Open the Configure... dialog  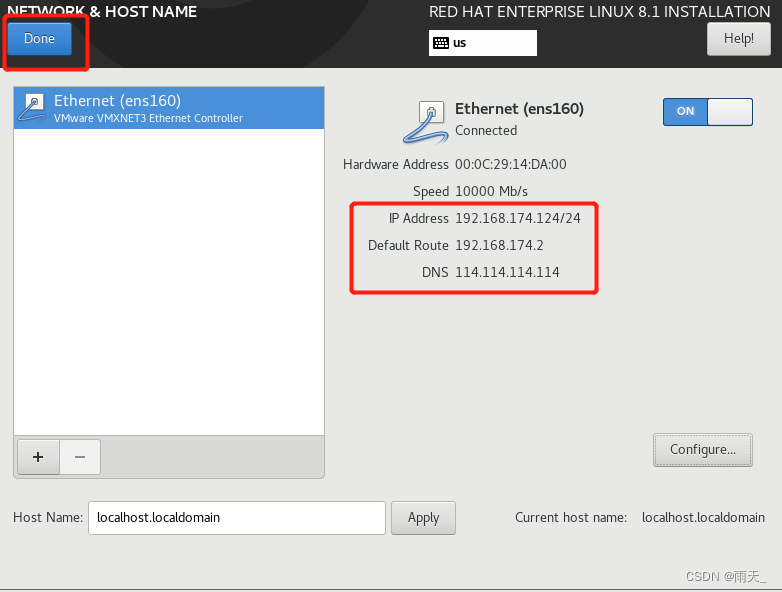(703, 450)
